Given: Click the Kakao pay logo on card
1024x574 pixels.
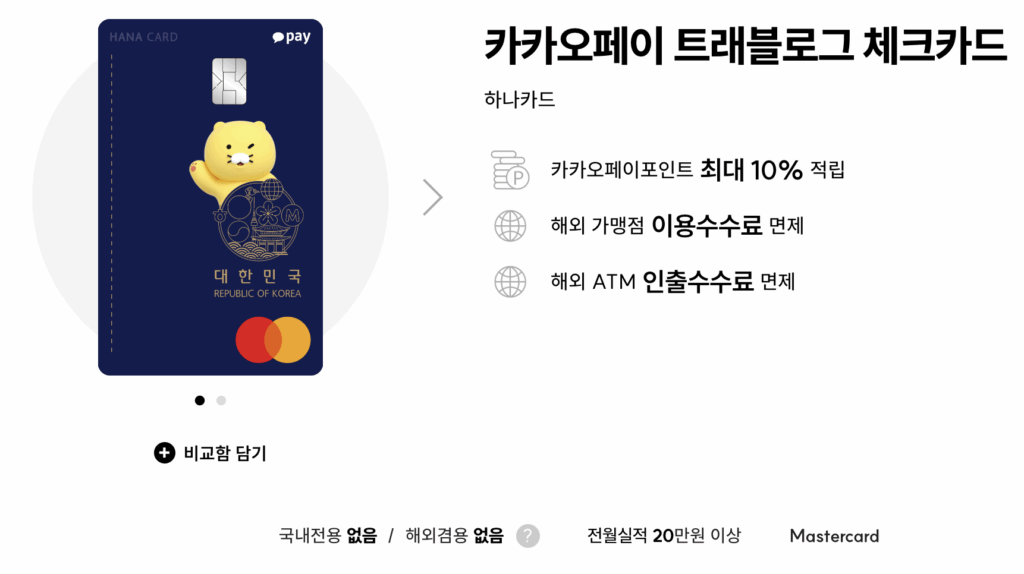Looking at the screenshot, I should pos(291,37).
